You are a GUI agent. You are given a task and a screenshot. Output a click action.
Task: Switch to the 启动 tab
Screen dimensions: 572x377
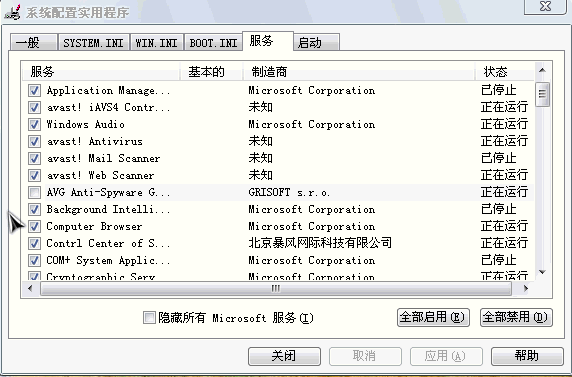pos(316,43)
